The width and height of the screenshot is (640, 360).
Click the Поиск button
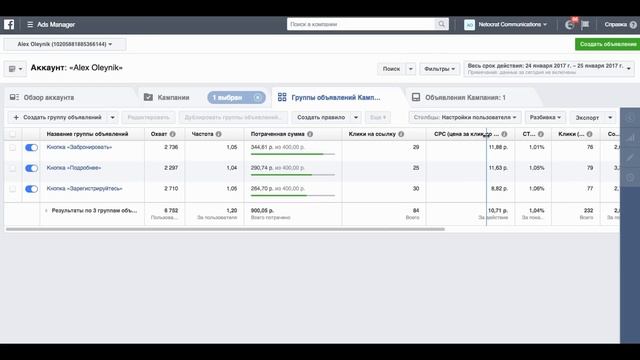tap(391, 69)
